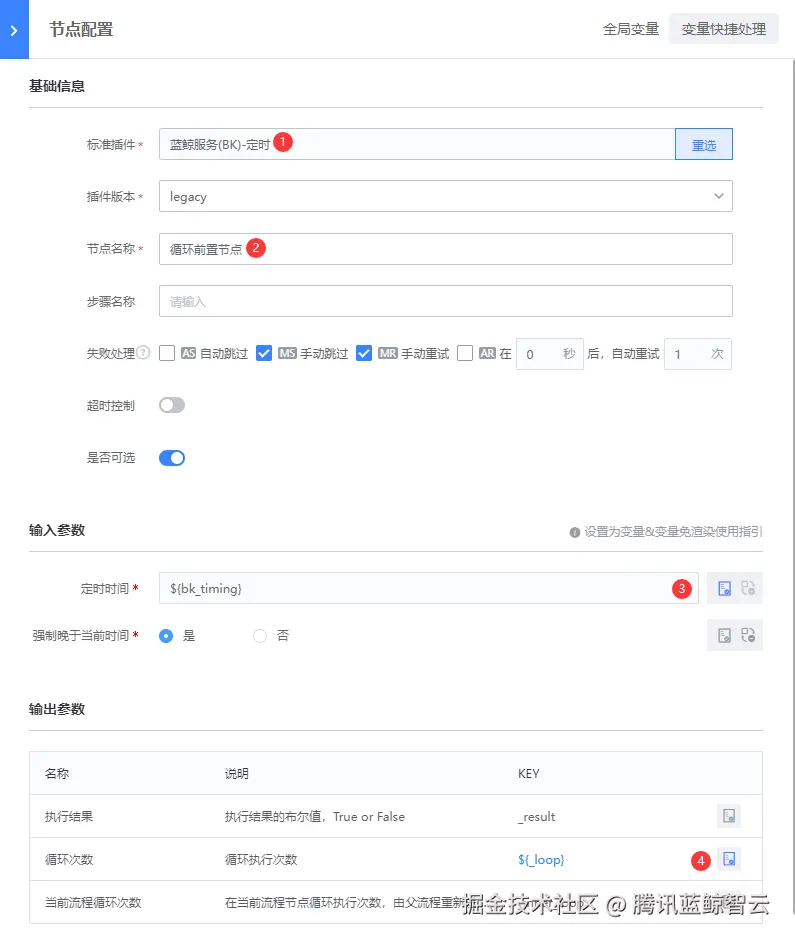This screenshot has width=795, height=942.
Task: Click the 当前流程循环次数 name cell
Action: click(x=93, y=902)
